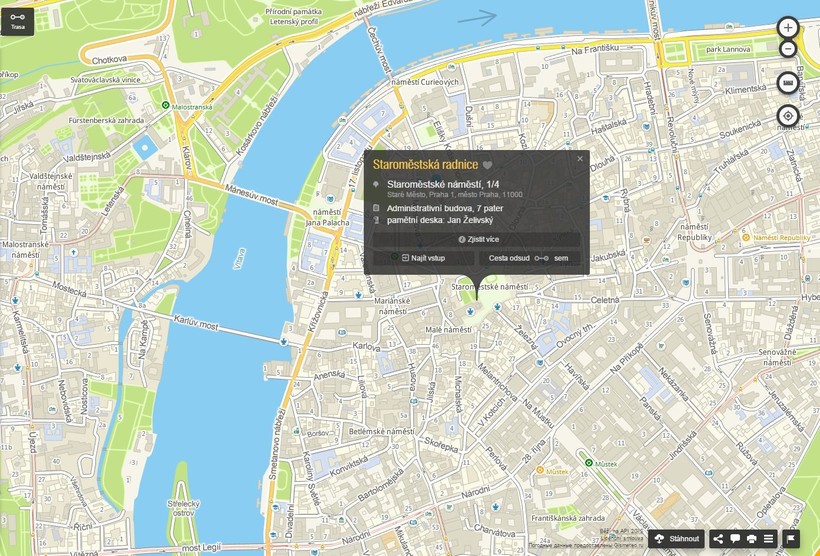The image size is (820, 556).
Task: Activate the ruler distance tool
Action: (788, 83)
